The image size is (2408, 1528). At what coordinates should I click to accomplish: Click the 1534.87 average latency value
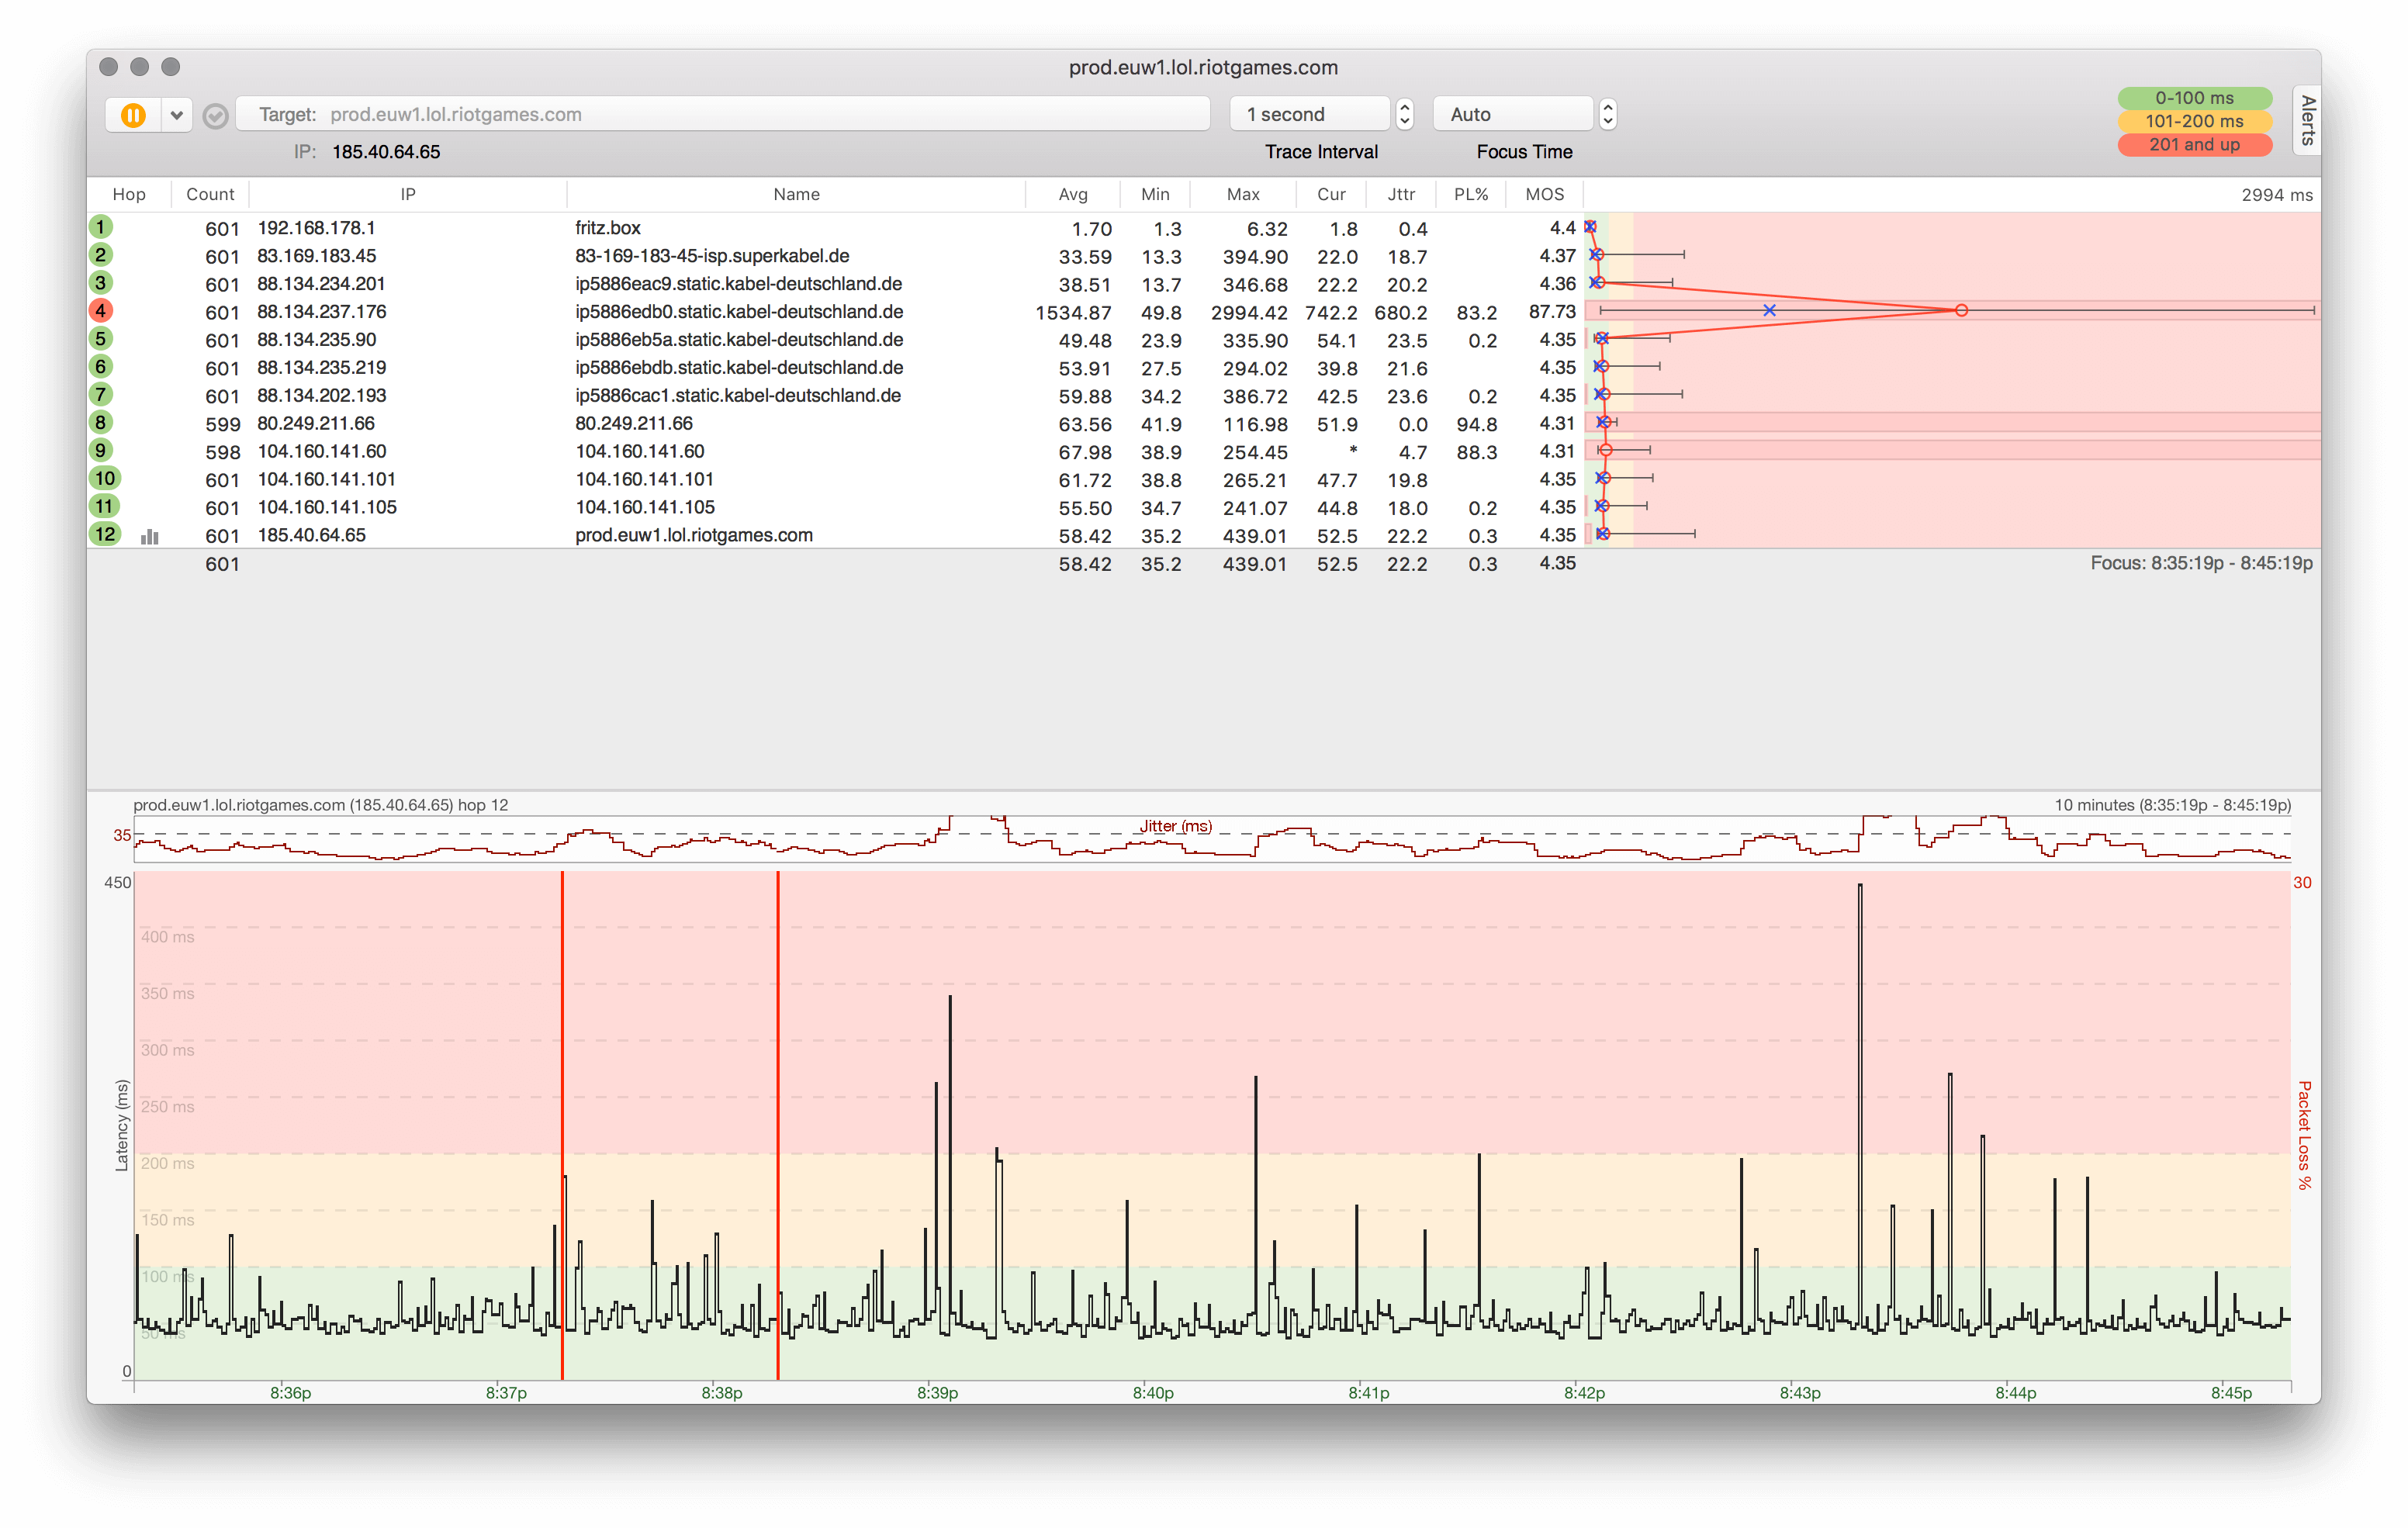[1073, 313]
